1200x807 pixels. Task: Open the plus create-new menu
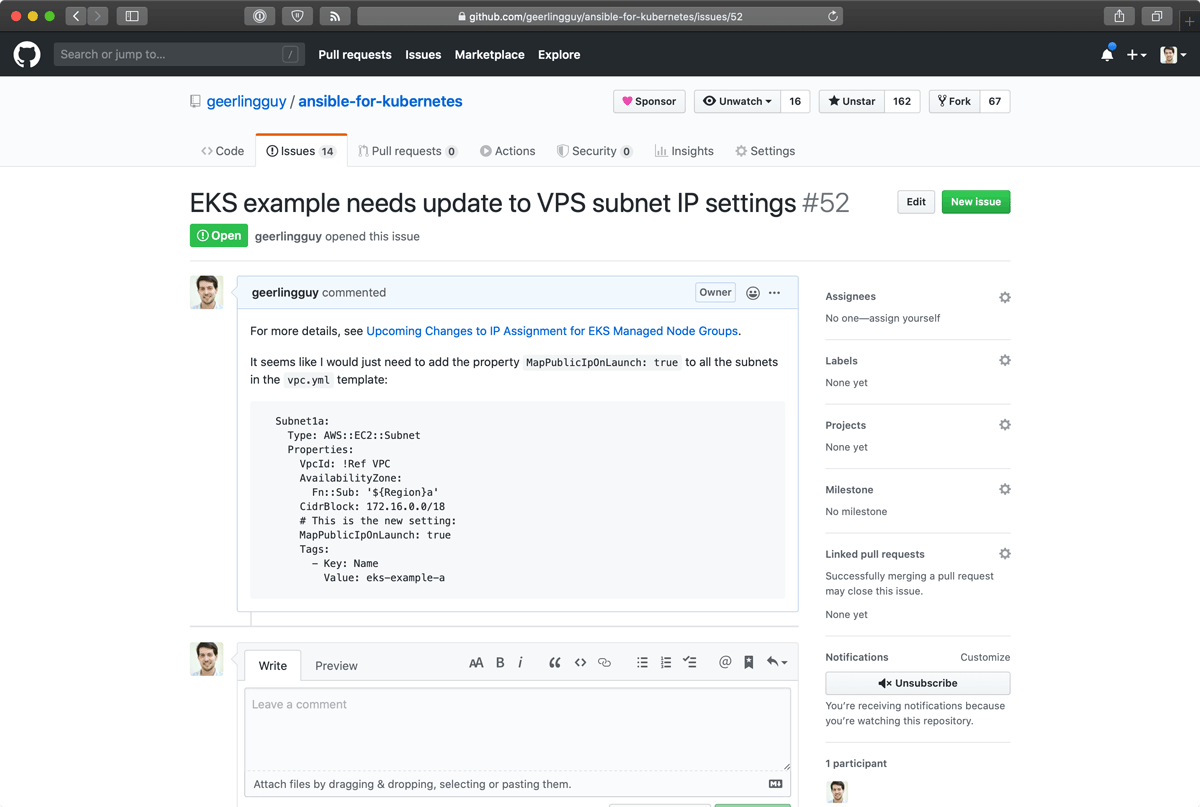(x=1136, y=55)
